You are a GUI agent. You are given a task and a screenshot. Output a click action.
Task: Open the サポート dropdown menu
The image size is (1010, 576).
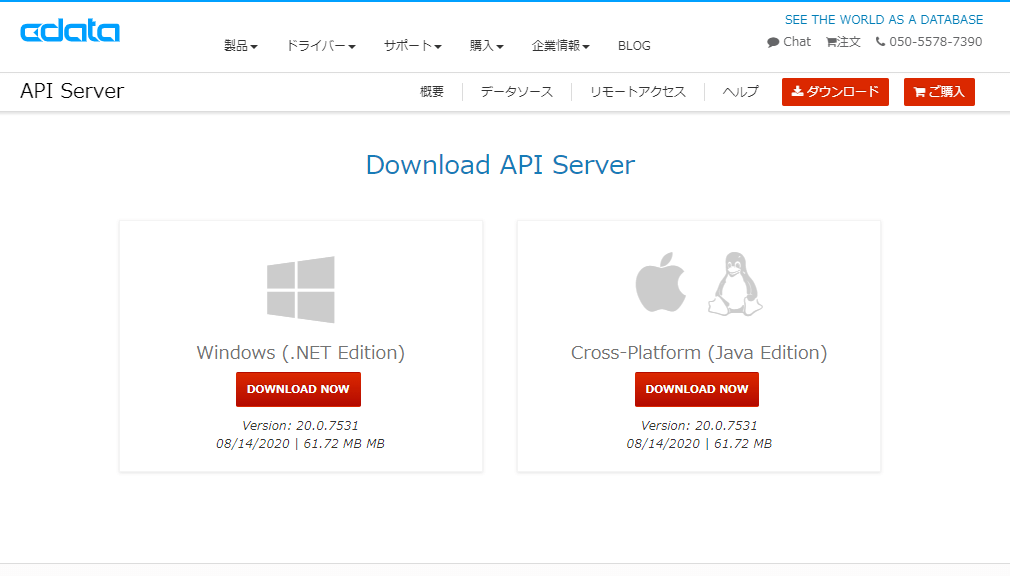(x=412, y=46)
